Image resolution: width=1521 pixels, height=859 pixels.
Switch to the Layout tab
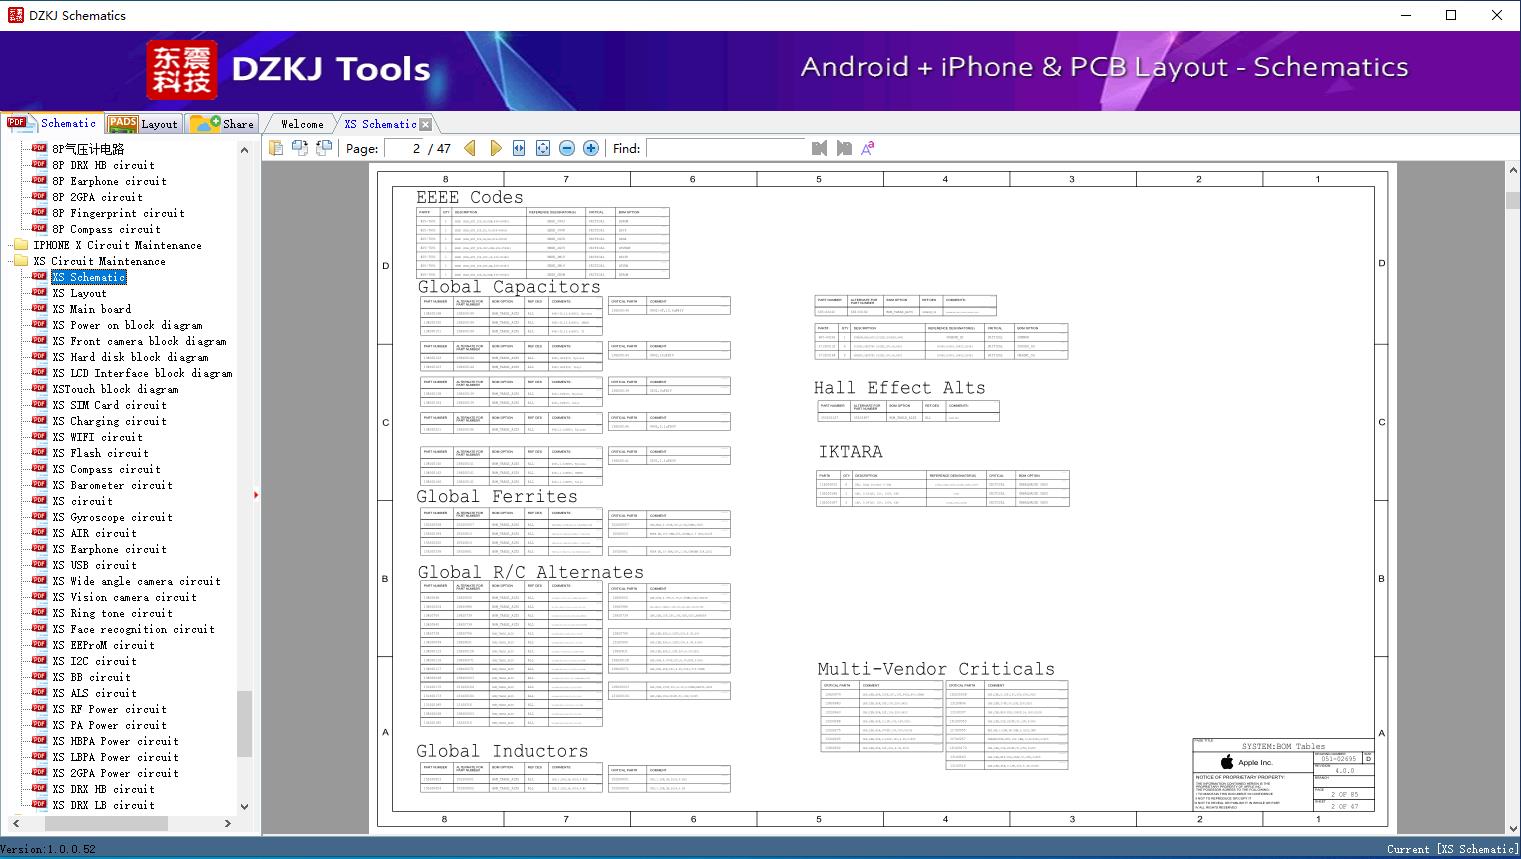pos(144,124)
